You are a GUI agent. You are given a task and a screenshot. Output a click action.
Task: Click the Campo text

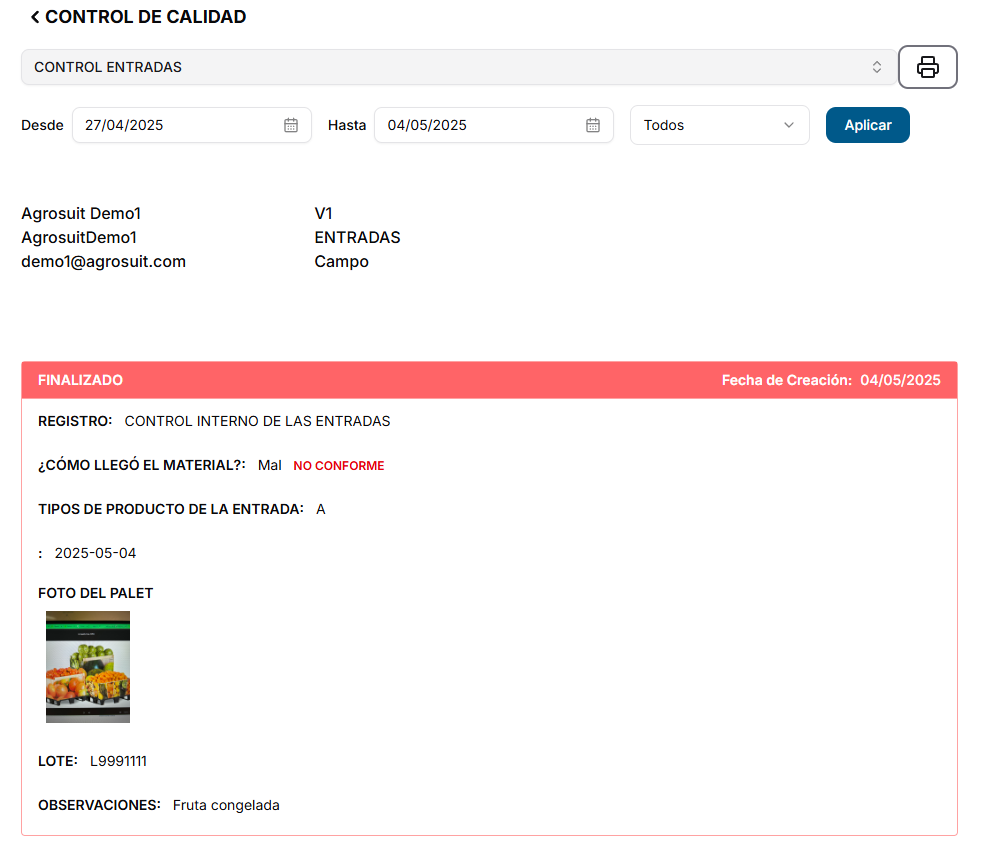(x=342, y=261)
